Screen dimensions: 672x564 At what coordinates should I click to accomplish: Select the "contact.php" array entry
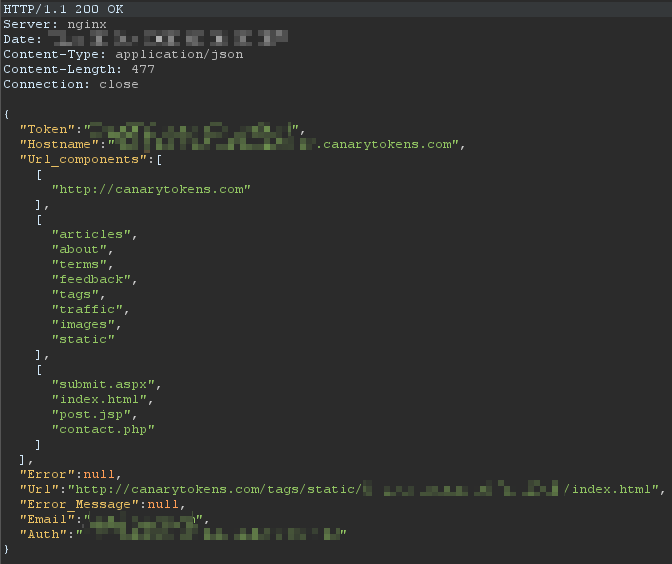pos(103,429)
